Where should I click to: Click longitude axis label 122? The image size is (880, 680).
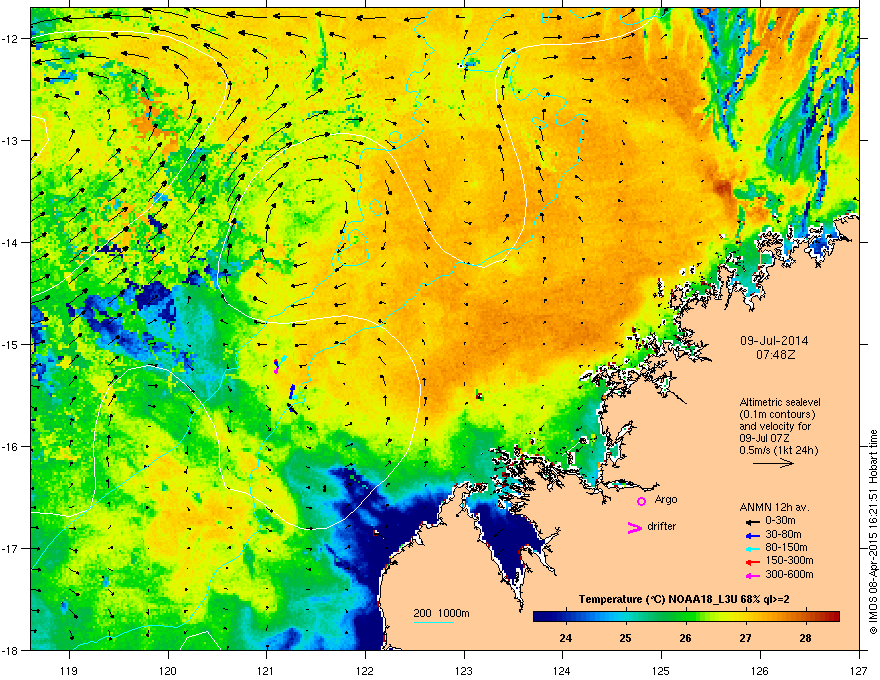click(x=365, y=670)
